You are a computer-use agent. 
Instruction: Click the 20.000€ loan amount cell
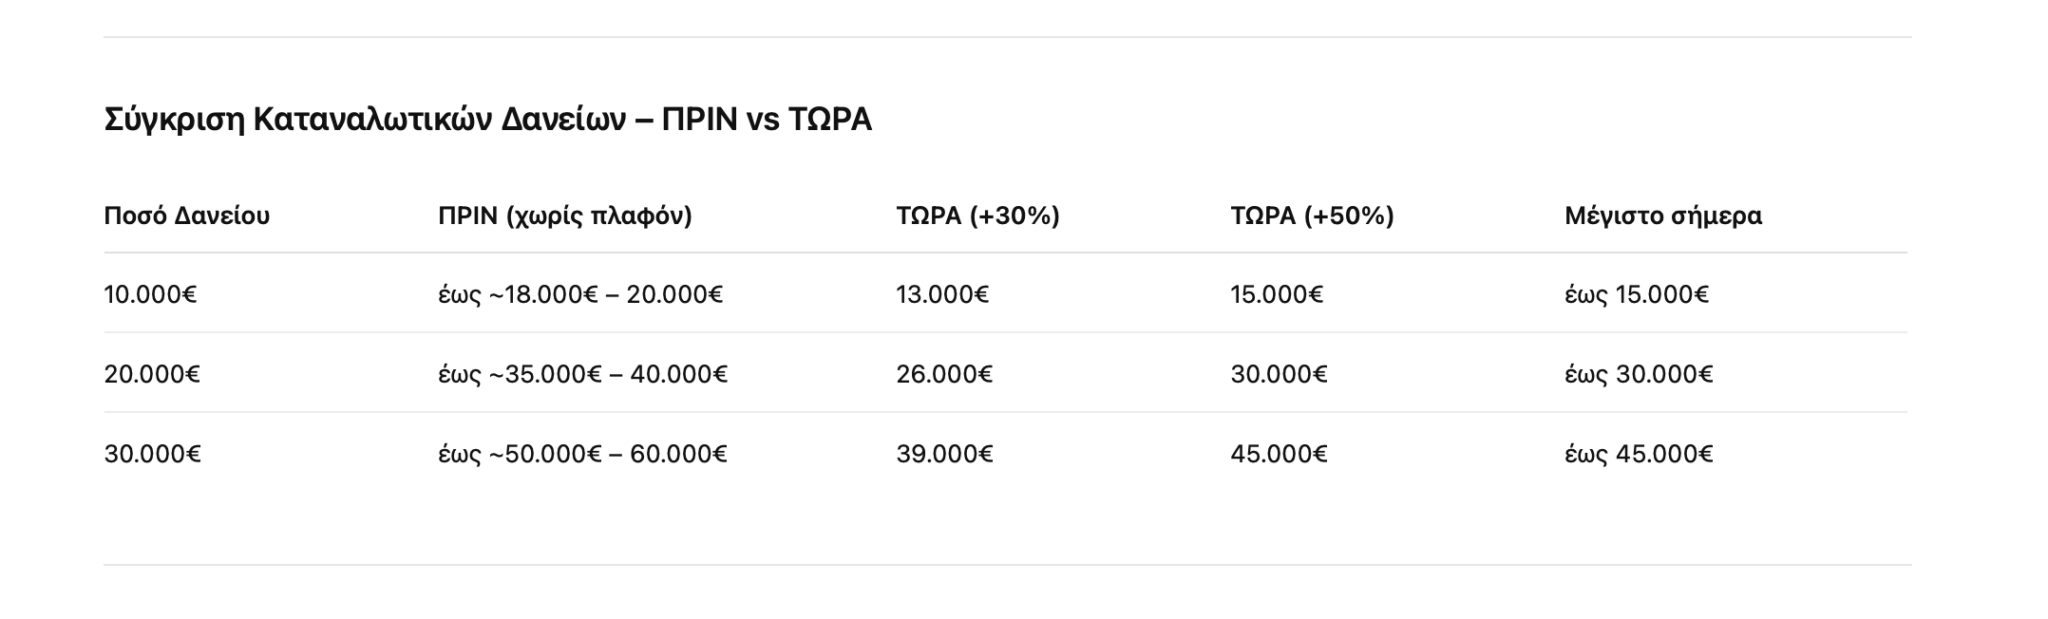pos(152,374)
